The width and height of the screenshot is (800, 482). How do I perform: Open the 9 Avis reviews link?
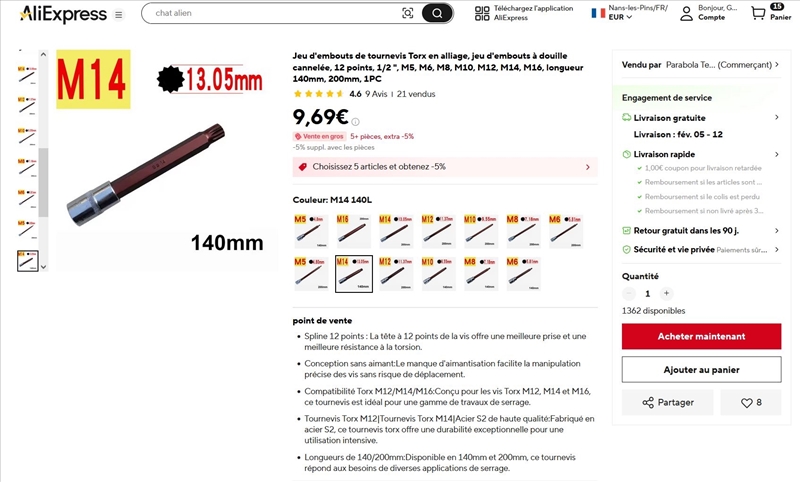[x=376, y=94]
